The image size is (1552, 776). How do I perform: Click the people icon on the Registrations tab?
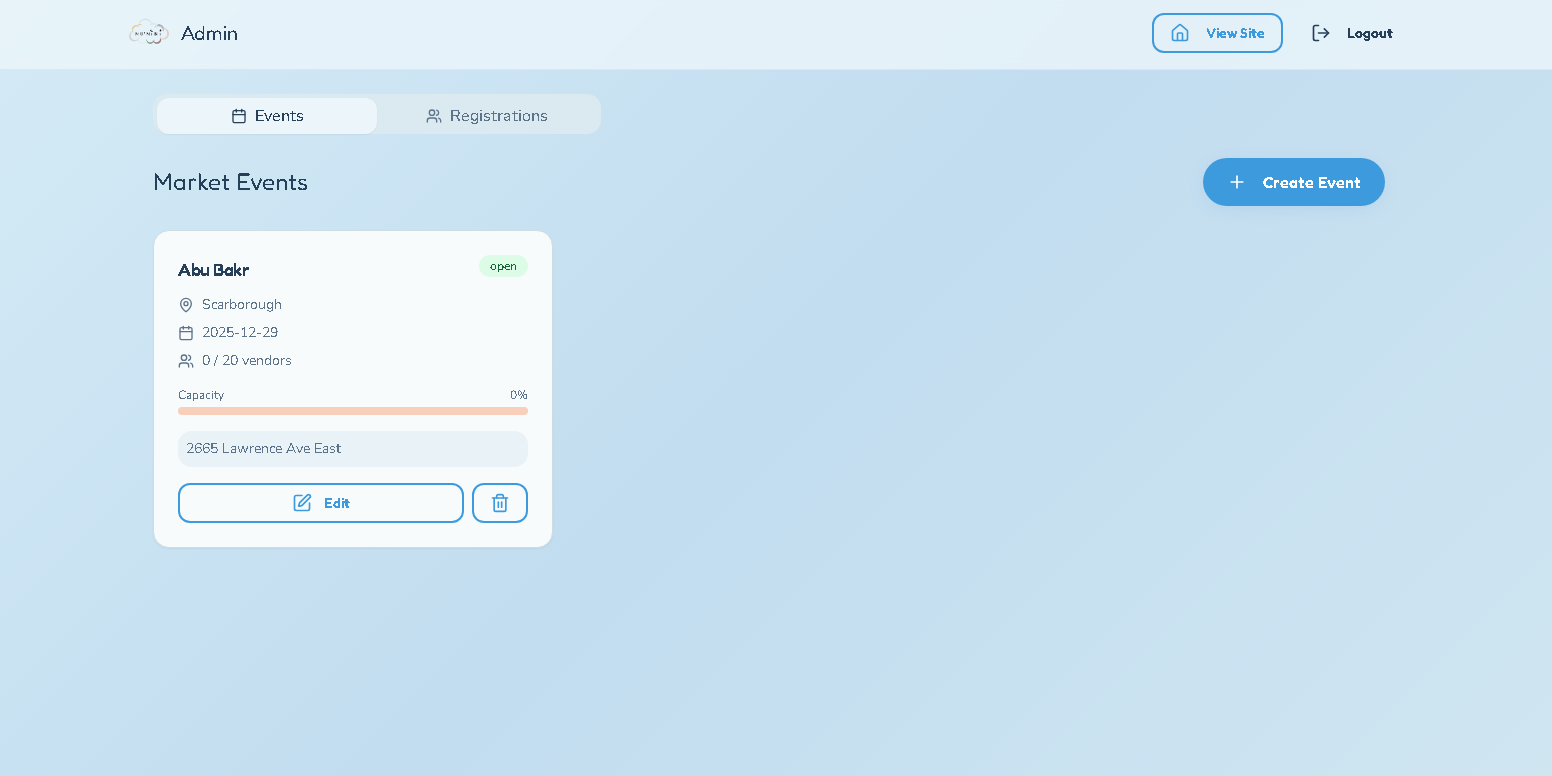[434, 115]
